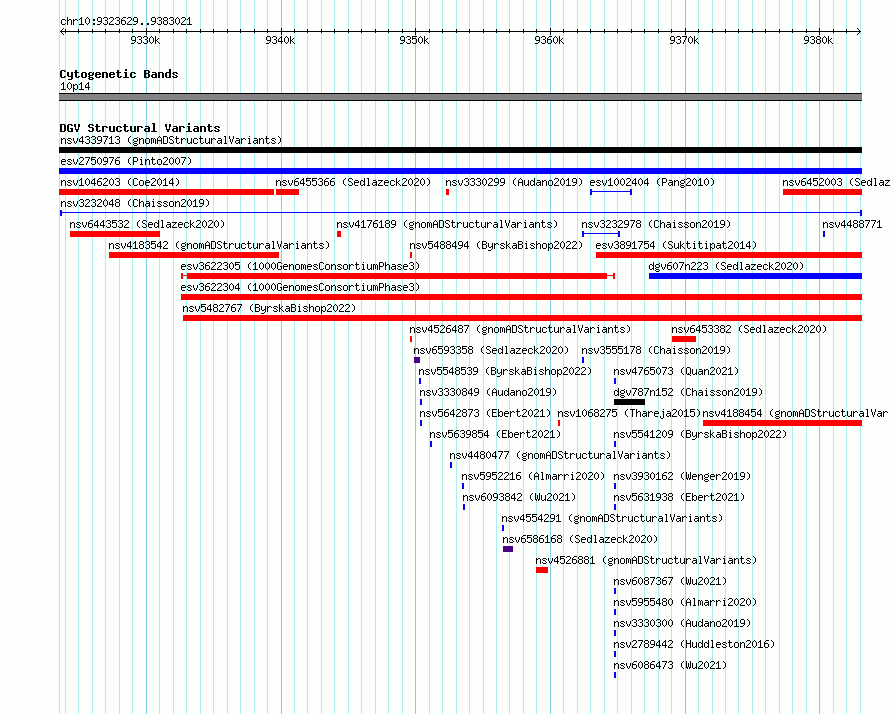Select nsv4526487 gnomAD variant label
The image size is (890, 714).
point(520,329)
